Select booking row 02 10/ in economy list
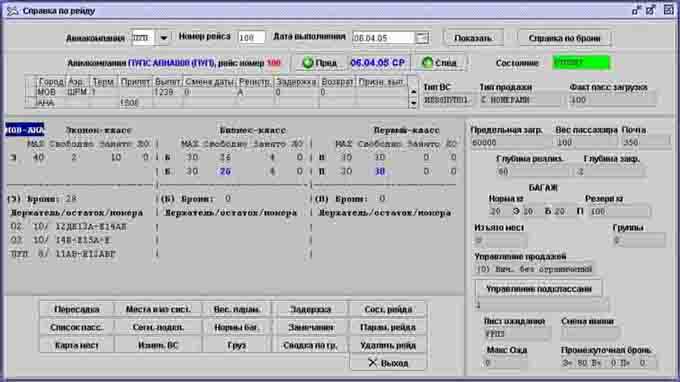The width and height of the screenshot is (680, 382). 69,226
